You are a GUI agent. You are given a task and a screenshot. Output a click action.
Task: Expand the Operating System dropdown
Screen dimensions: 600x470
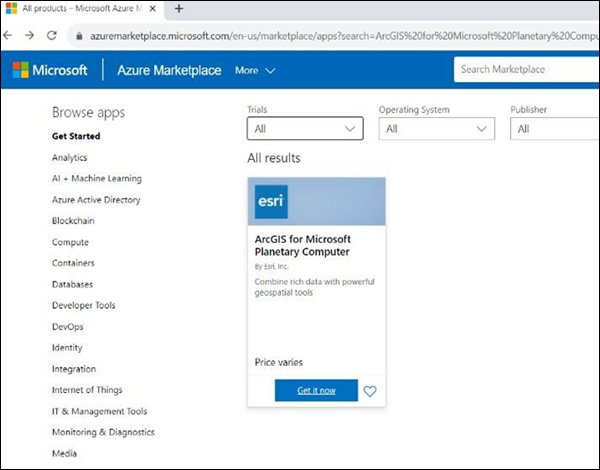(436, 129)
